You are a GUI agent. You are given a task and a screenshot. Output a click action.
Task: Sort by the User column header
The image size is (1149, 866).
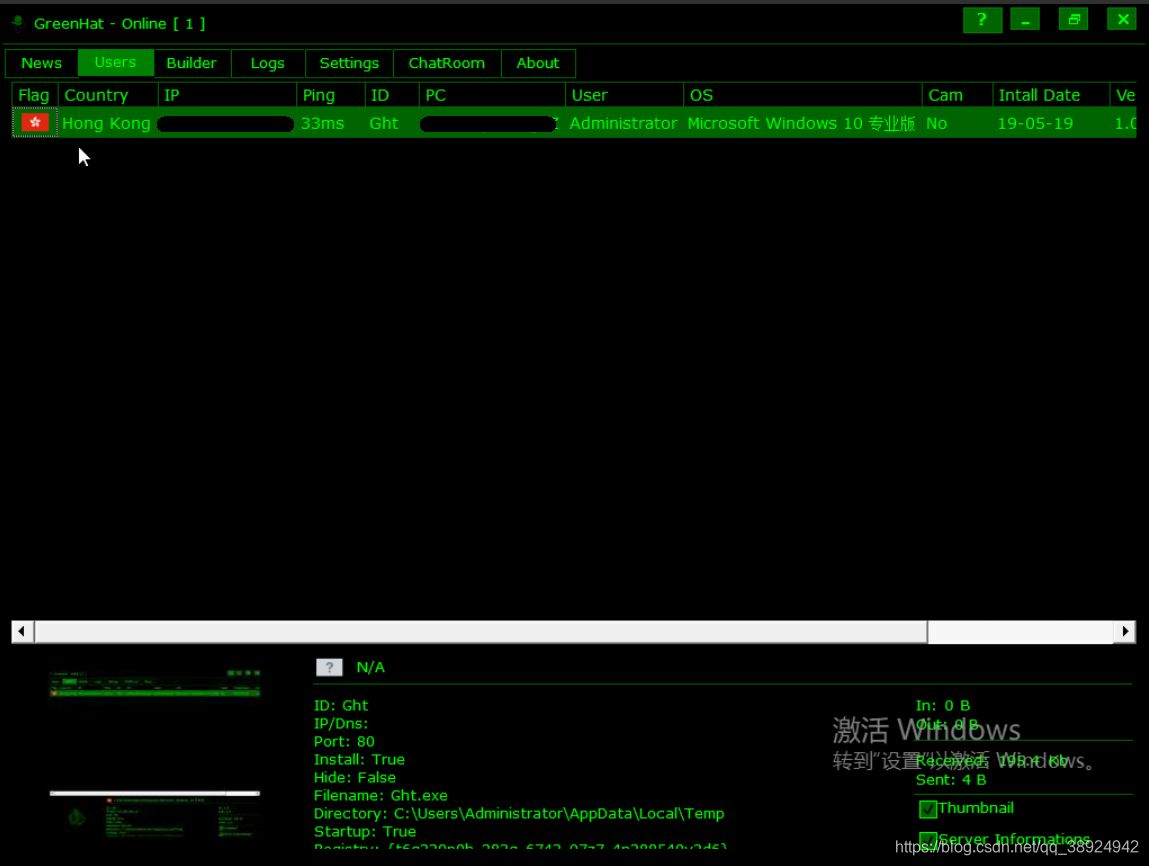[624, 95]
